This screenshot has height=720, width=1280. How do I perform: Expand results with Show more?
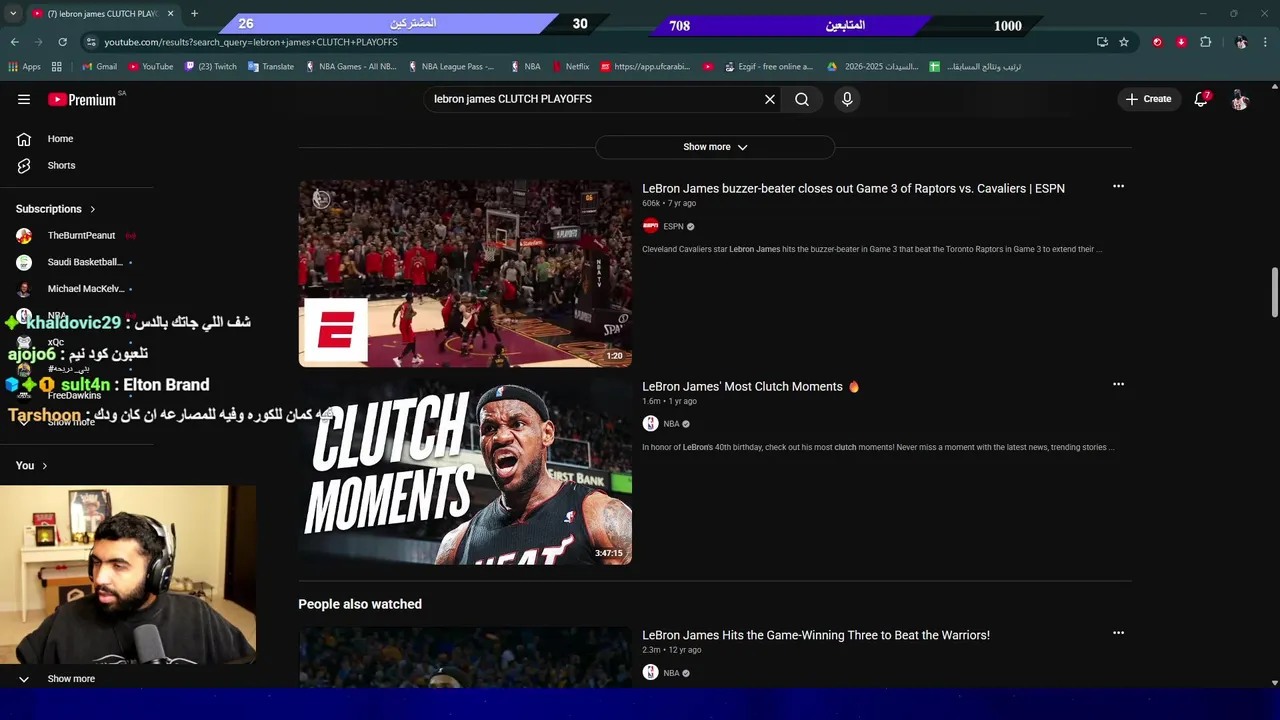pyautogui.click(x=715, y=147)
